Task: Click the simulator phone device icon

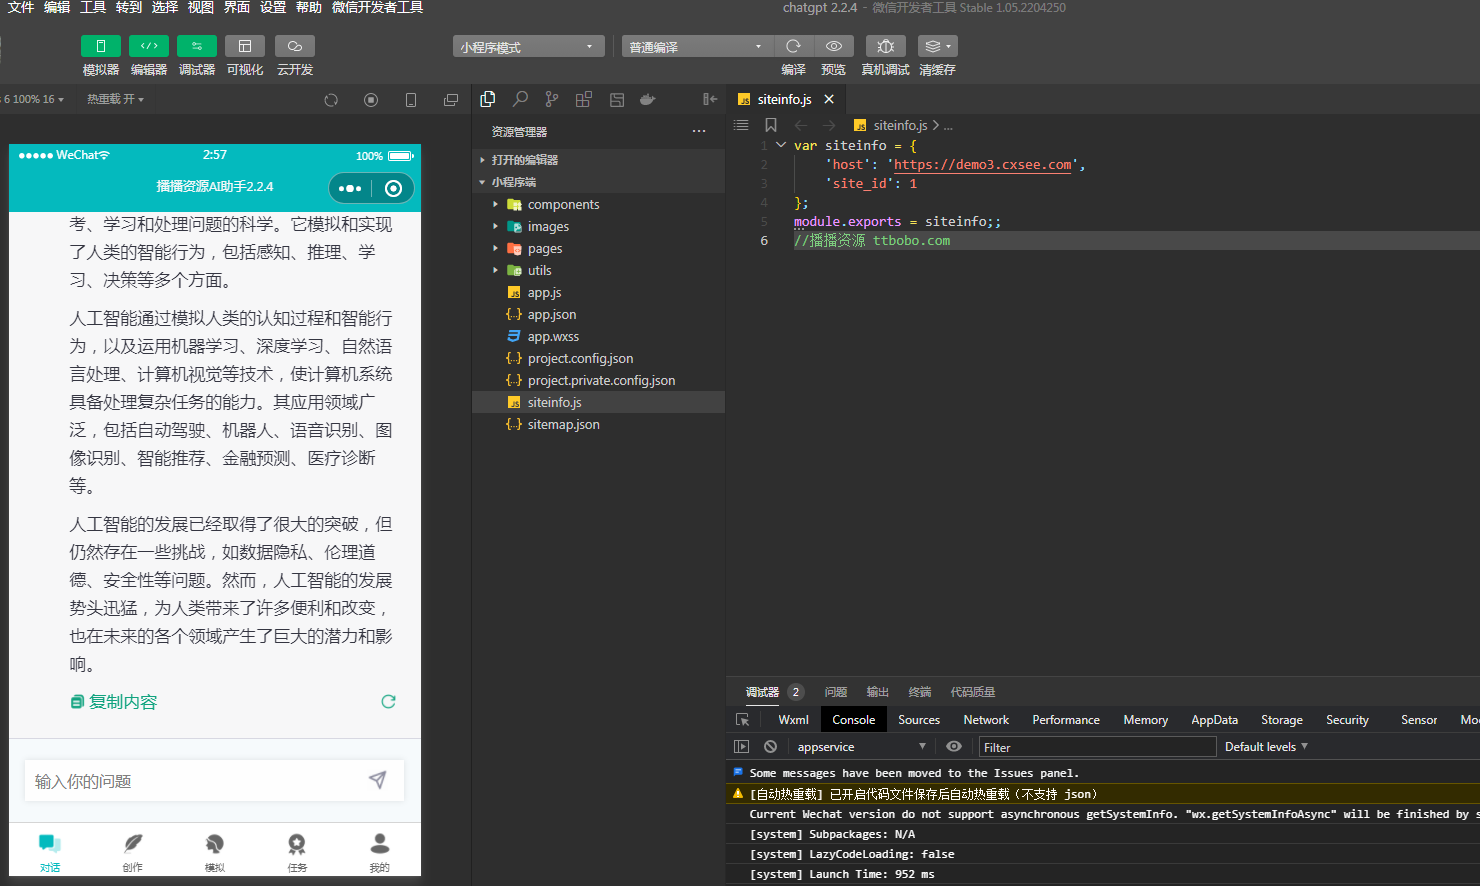Action: (x=411, y=100)
